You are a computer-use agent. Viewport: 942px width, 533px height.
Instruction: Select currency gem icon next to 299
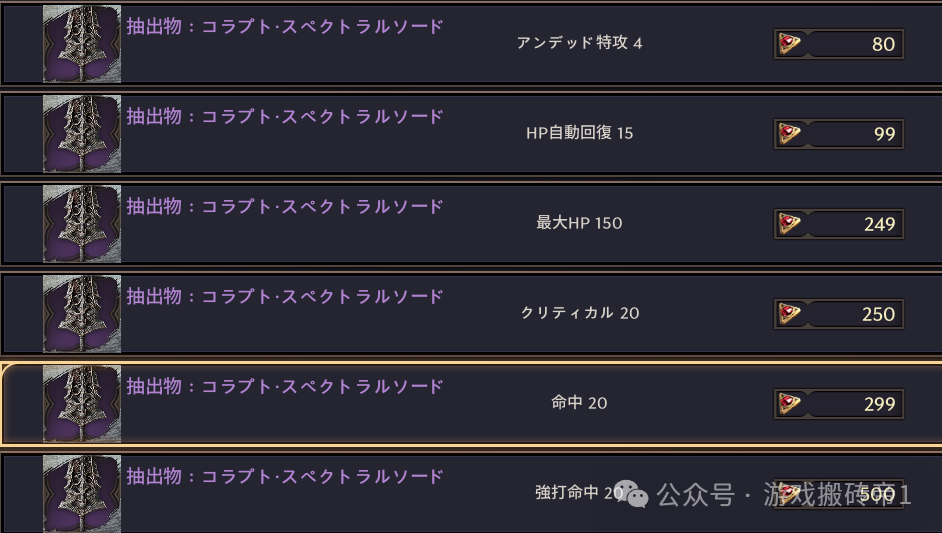(x=790, y=404)
